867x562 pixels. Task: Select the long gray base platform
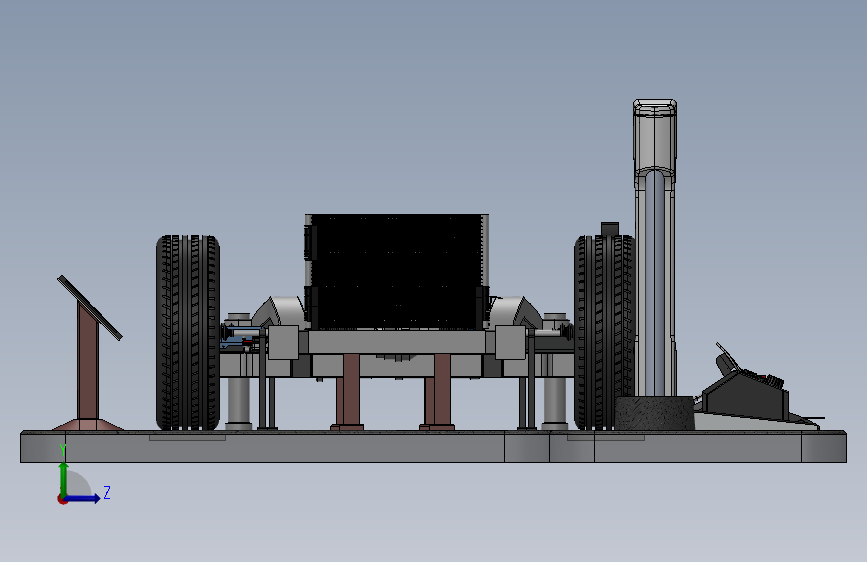tap(434, 446)
